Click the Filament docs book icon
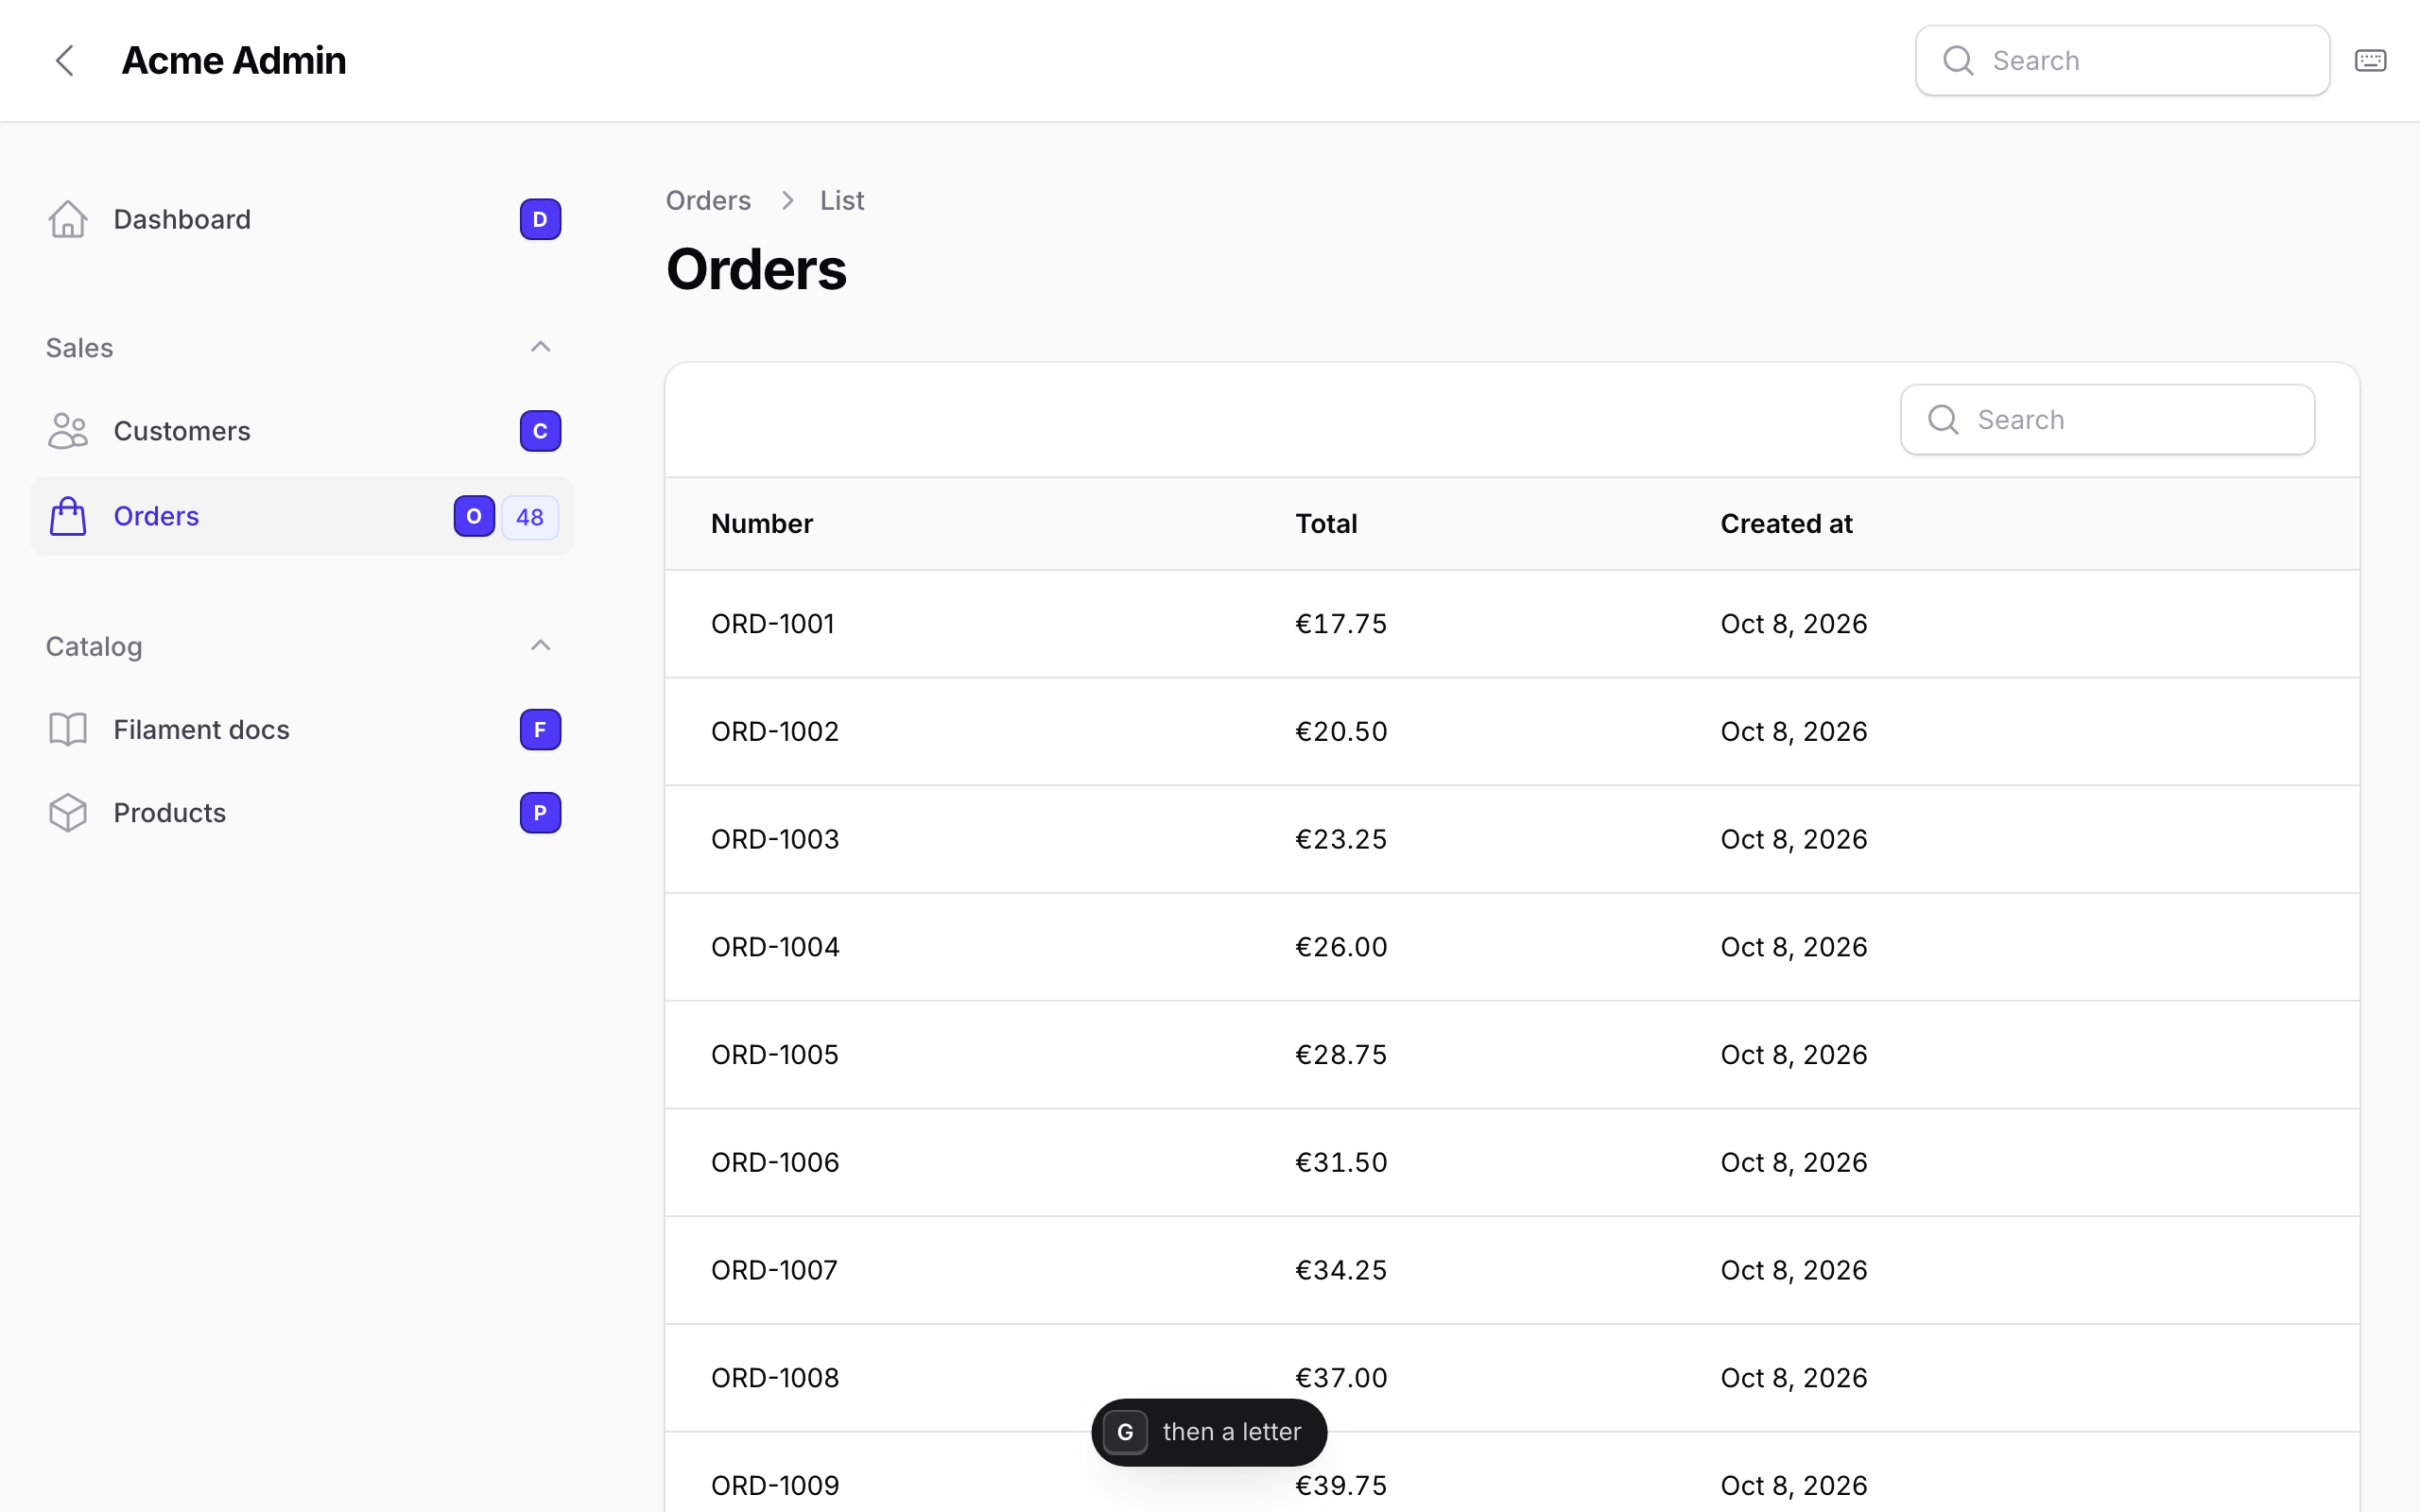Viewport: 2420px width, 1512px height. (68, 729)
